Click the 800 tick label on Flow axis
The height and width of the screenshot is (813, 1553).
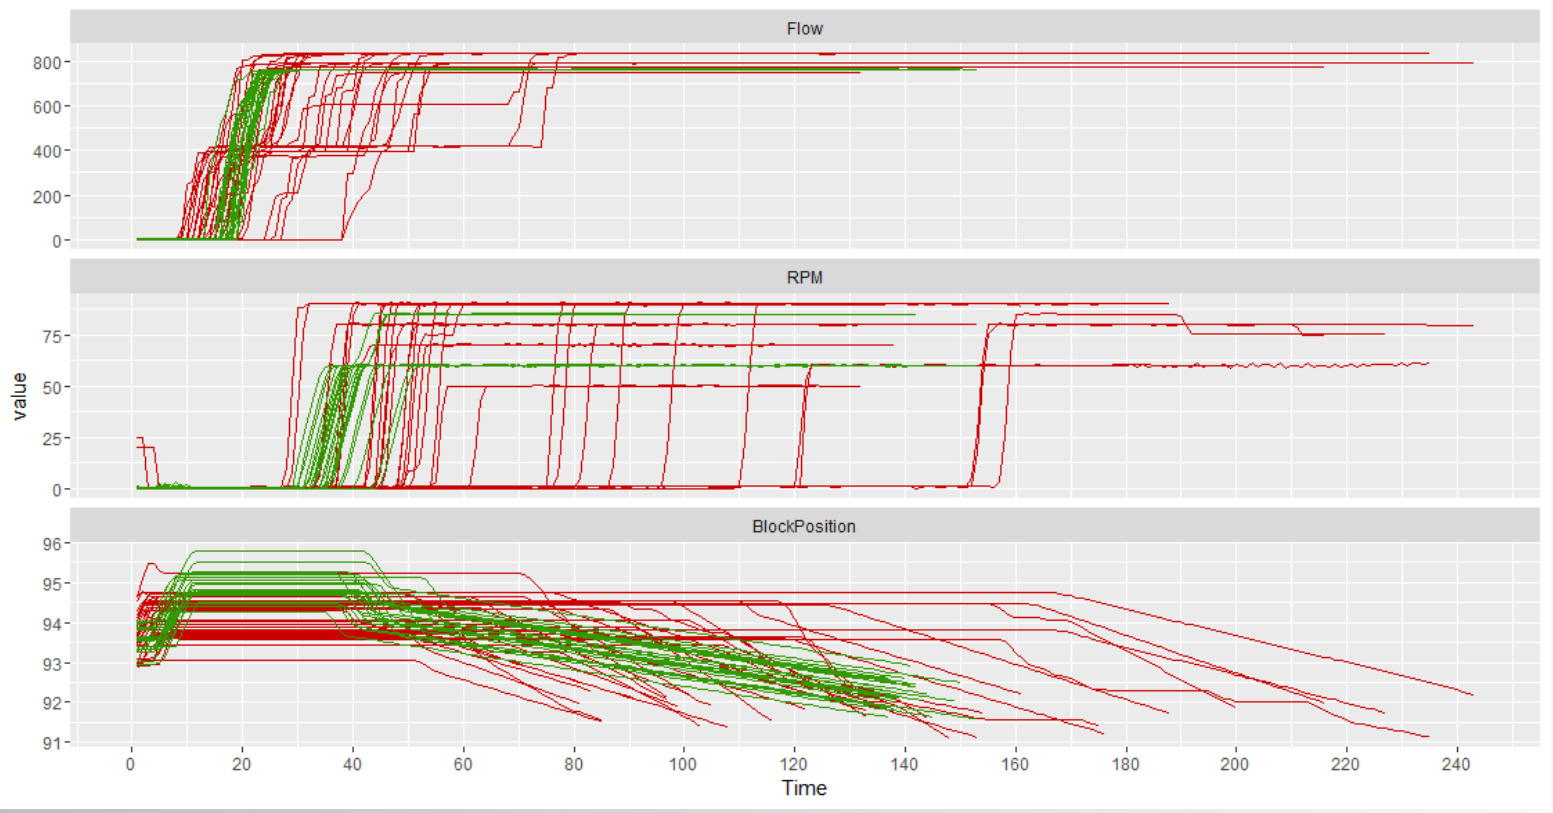point(46,62)
